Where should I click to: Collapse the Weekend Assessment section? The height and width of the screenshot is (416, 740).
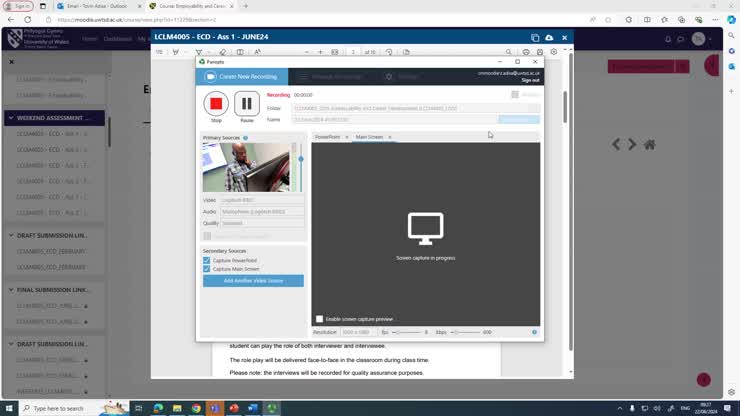(9, 118)
